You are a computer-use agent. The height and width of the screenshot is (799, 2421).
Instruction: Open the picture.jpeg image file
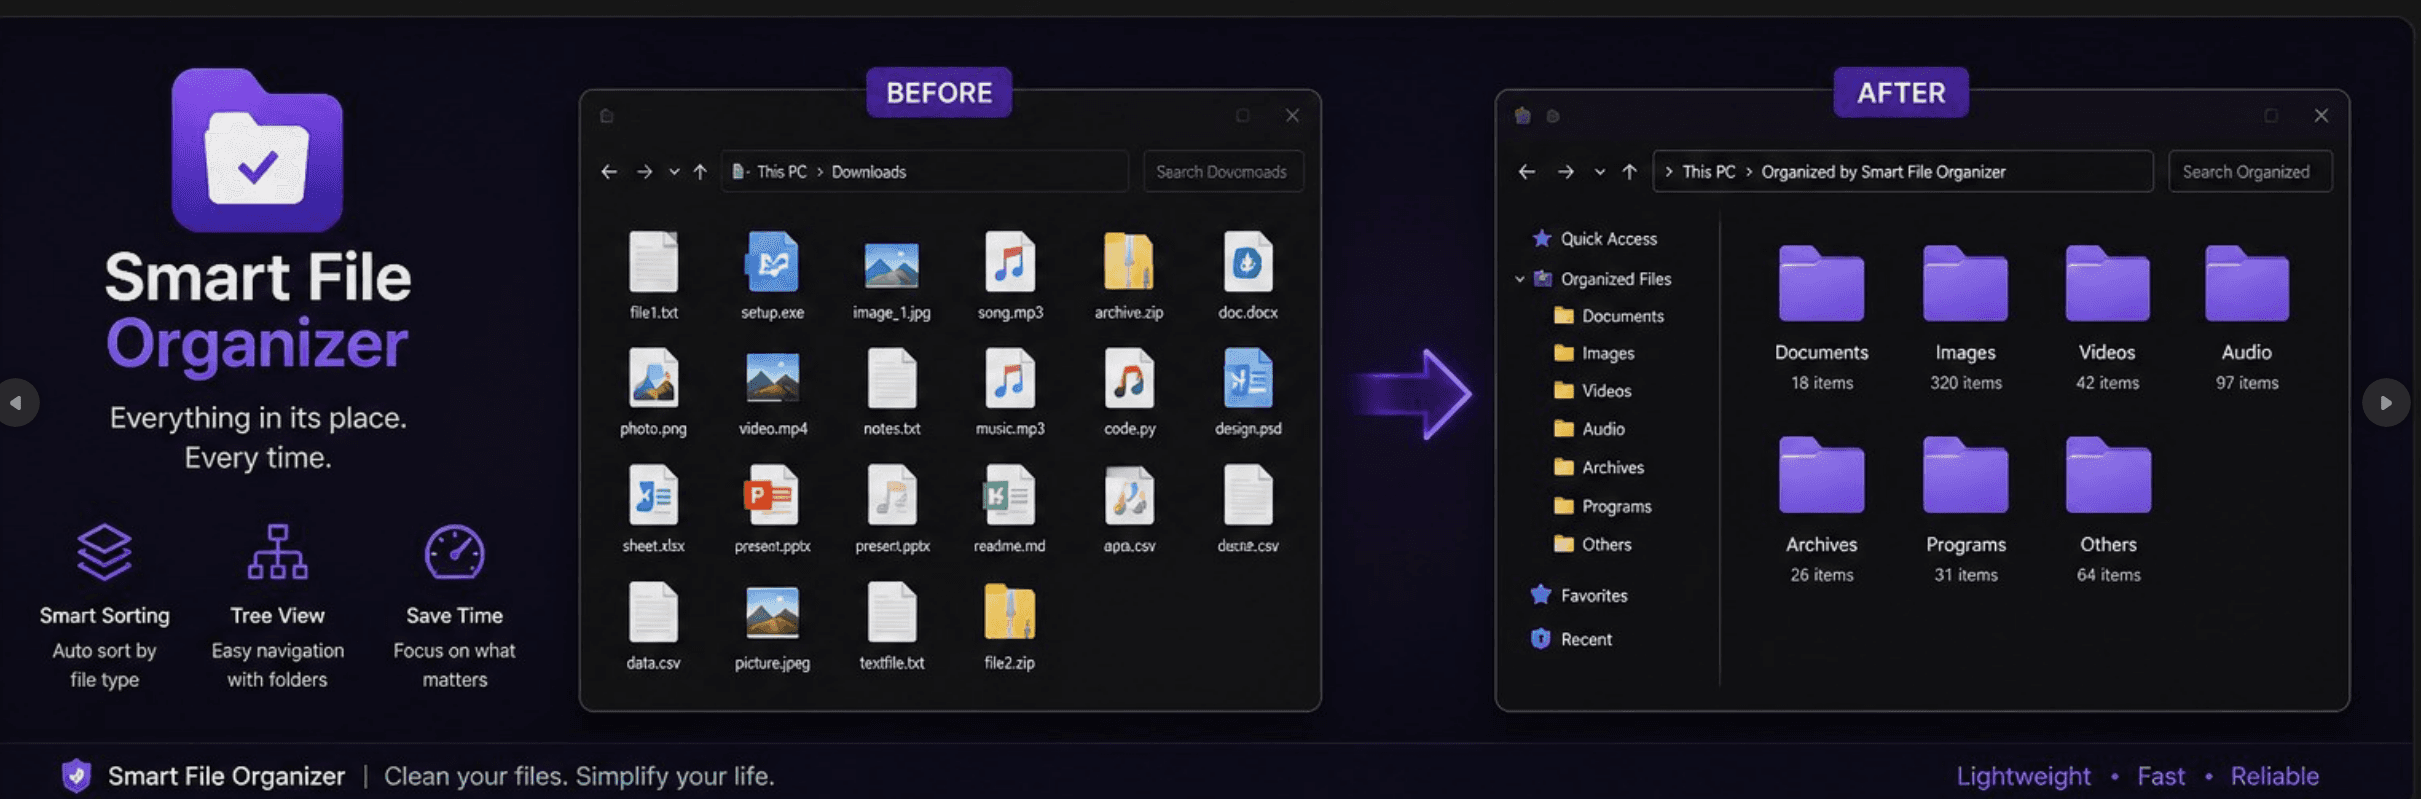771,612
